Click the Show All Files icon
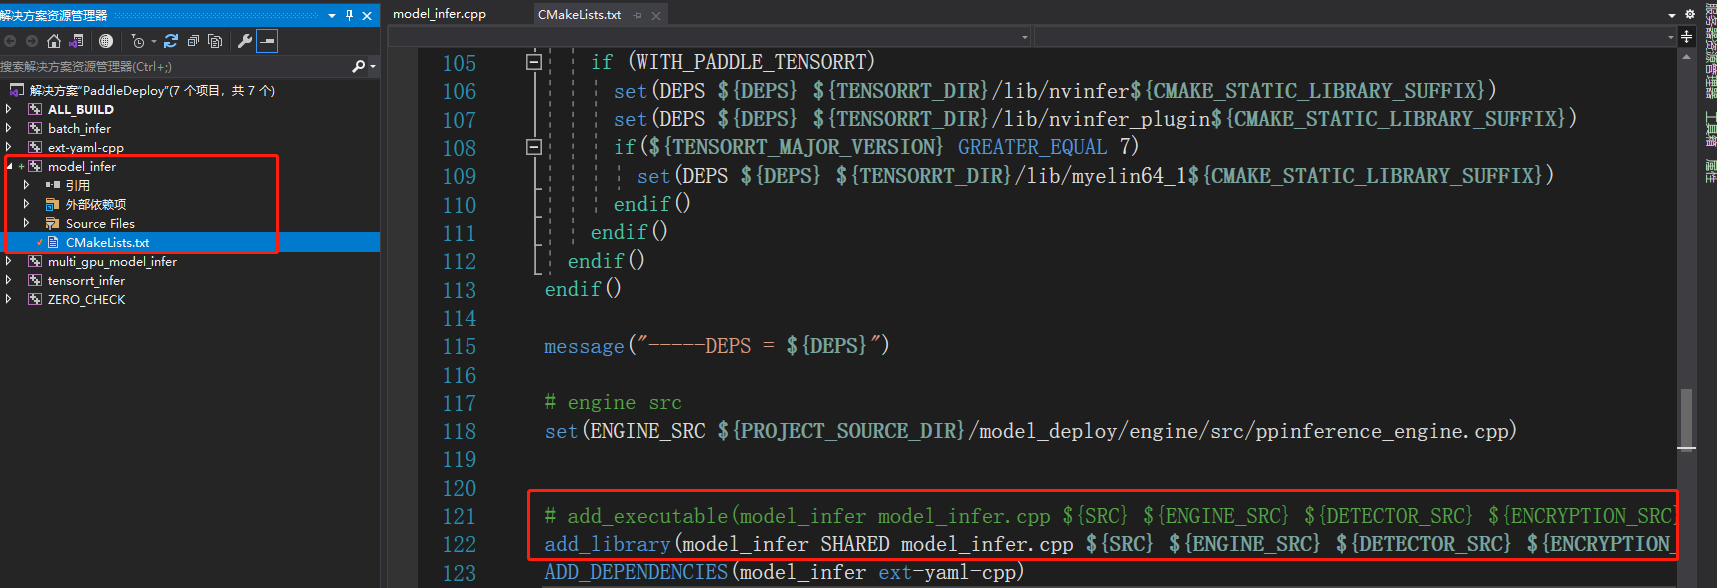Screen dimensions: 1717x588 coord(214,41)
